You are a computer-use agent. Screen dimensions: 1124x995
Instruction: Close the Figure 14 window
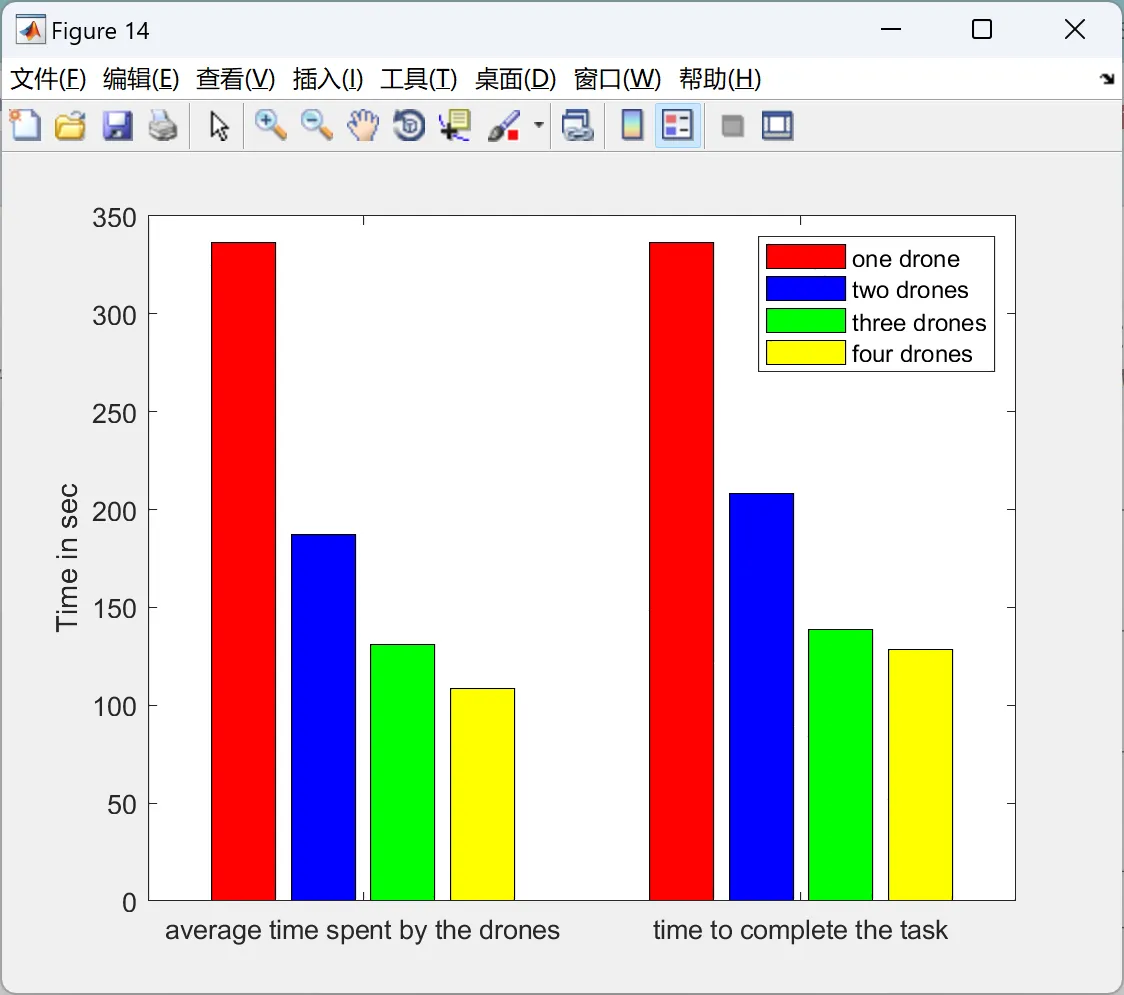[x=1075, y=29]
